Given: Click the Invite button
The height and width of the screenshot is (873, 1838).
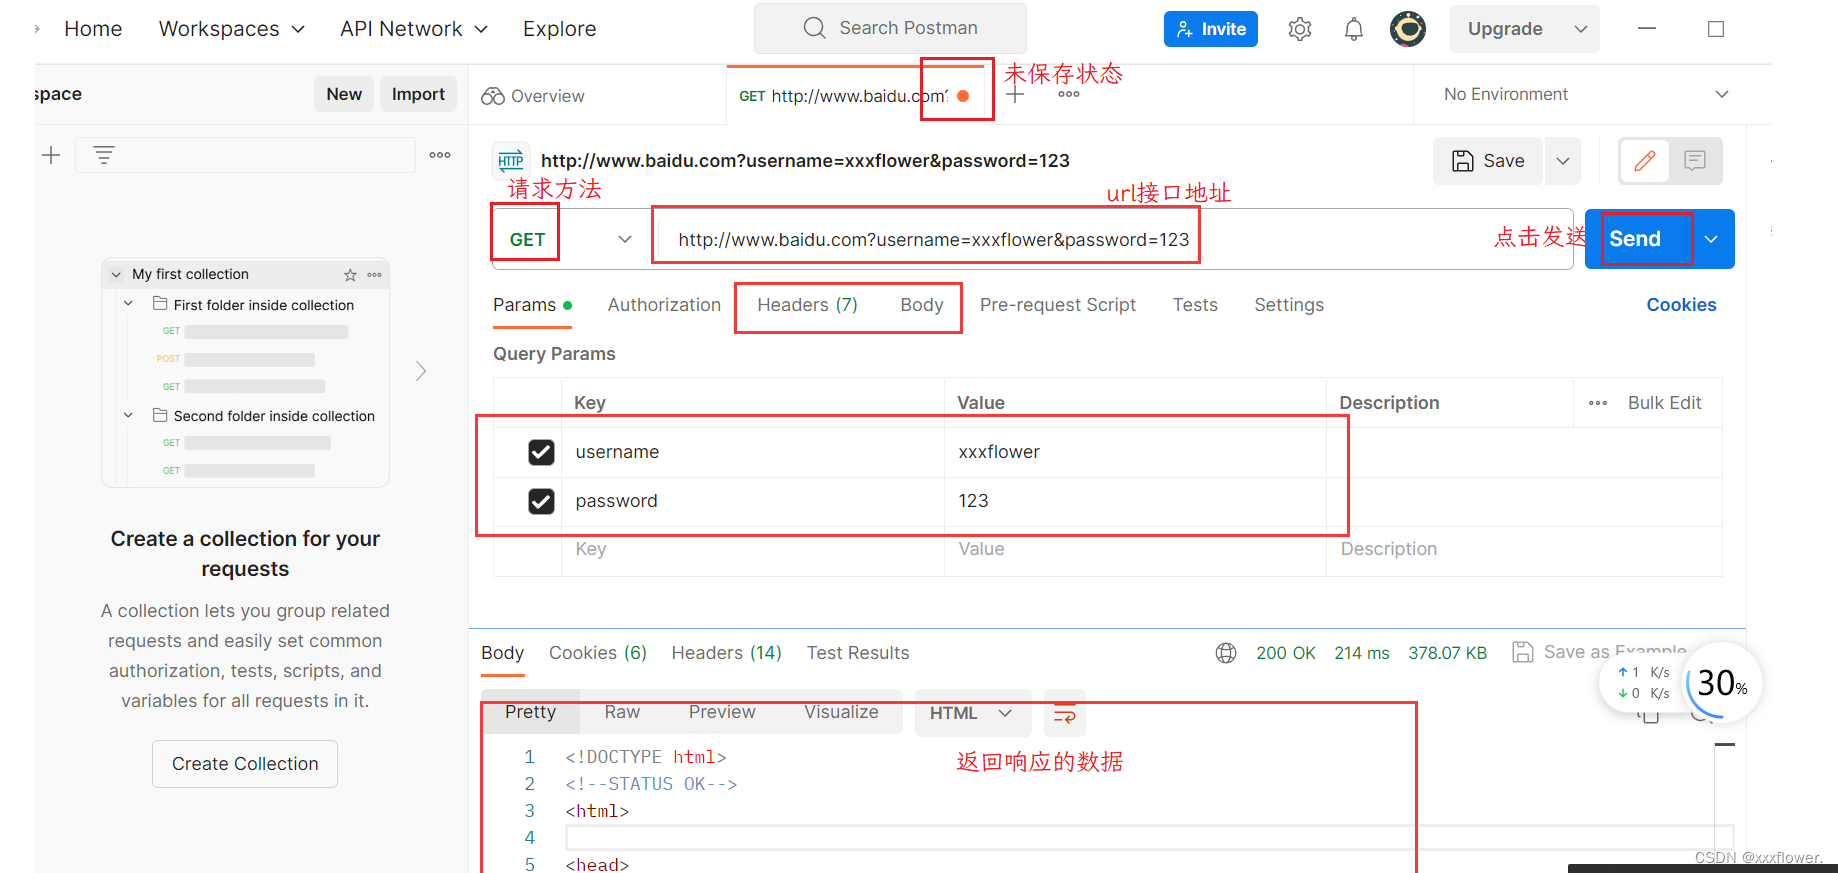Looking at the screenshot, I should pos(1211,29).
